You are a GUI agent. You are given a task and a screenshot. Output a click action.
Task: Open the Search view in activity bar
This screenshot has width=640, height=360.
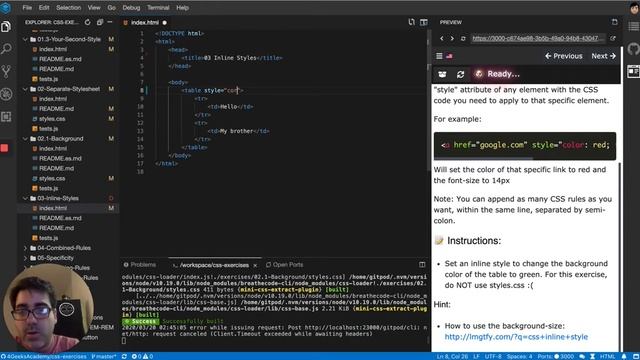[x=6, y=49]
